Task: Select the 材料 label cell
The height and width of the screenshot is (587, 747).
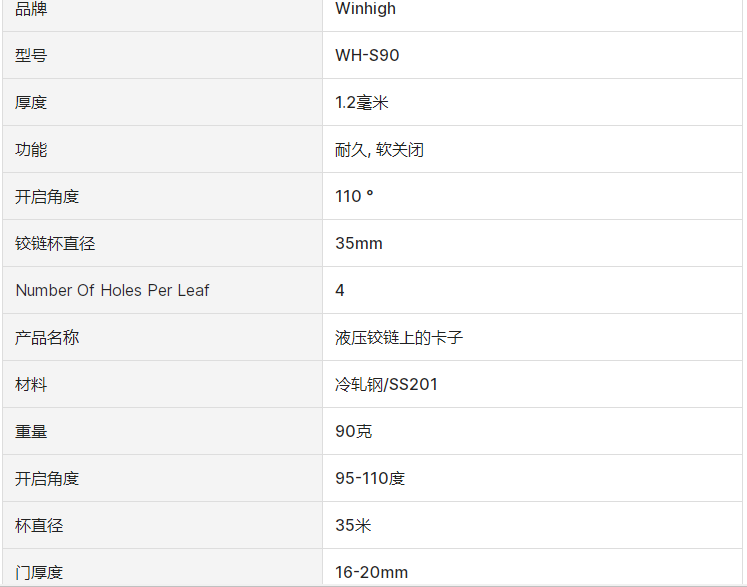Action: [31, 384]
